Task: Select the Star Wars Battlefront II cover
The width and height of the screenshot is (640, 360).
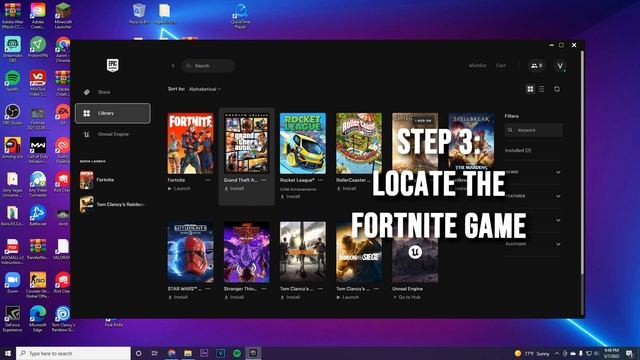Action: (x=191, y=252)
